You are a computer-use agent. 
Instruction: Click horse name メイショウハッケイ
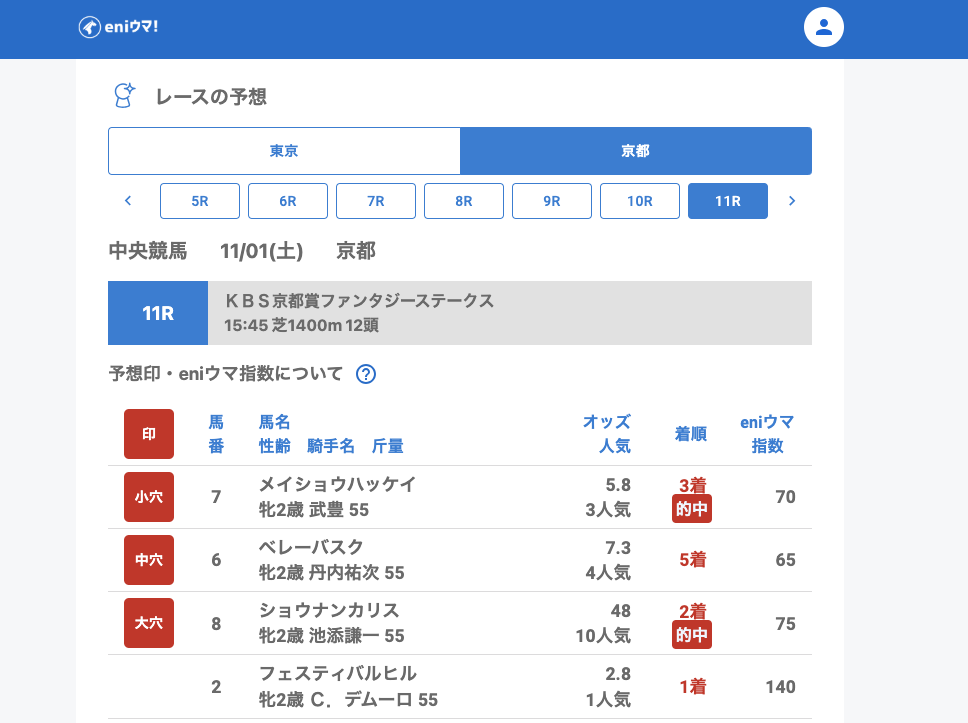point(337,484)
